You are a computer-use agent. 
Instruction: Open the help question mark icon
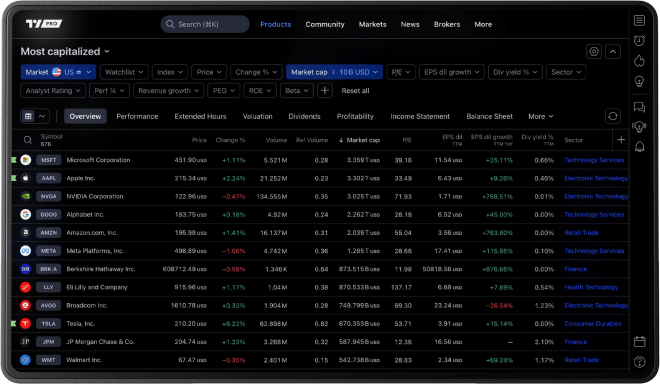pos(639,361)
